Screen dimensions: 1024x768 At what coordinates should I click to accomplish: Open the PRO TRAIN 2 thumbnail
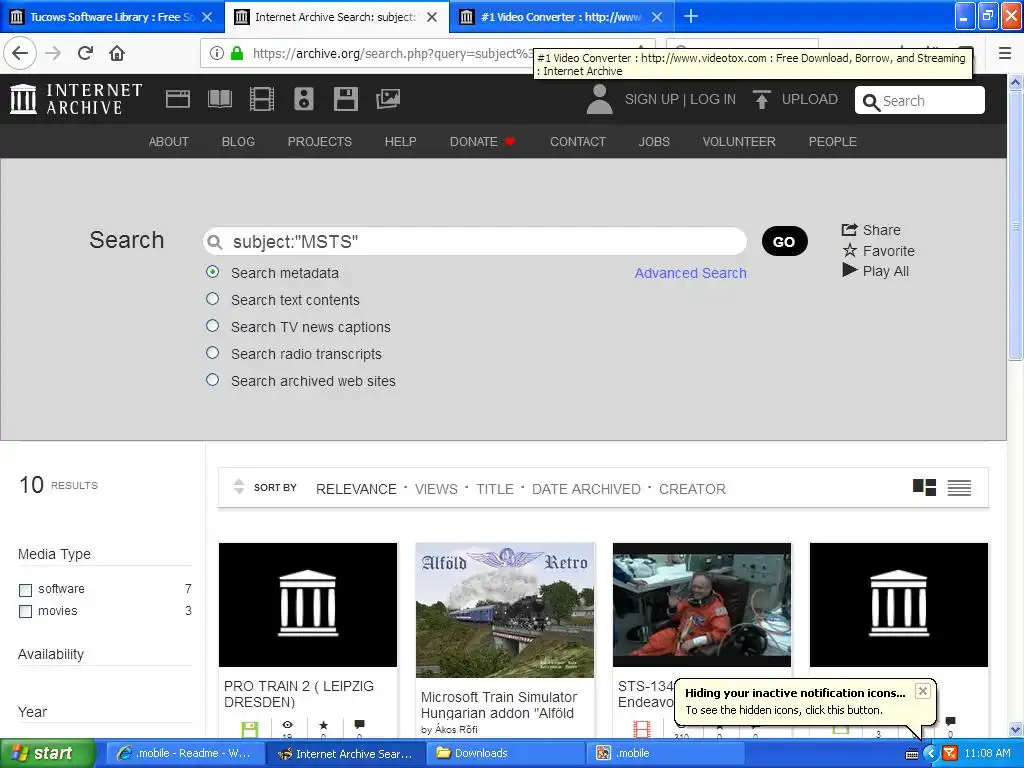pos(308,605)
